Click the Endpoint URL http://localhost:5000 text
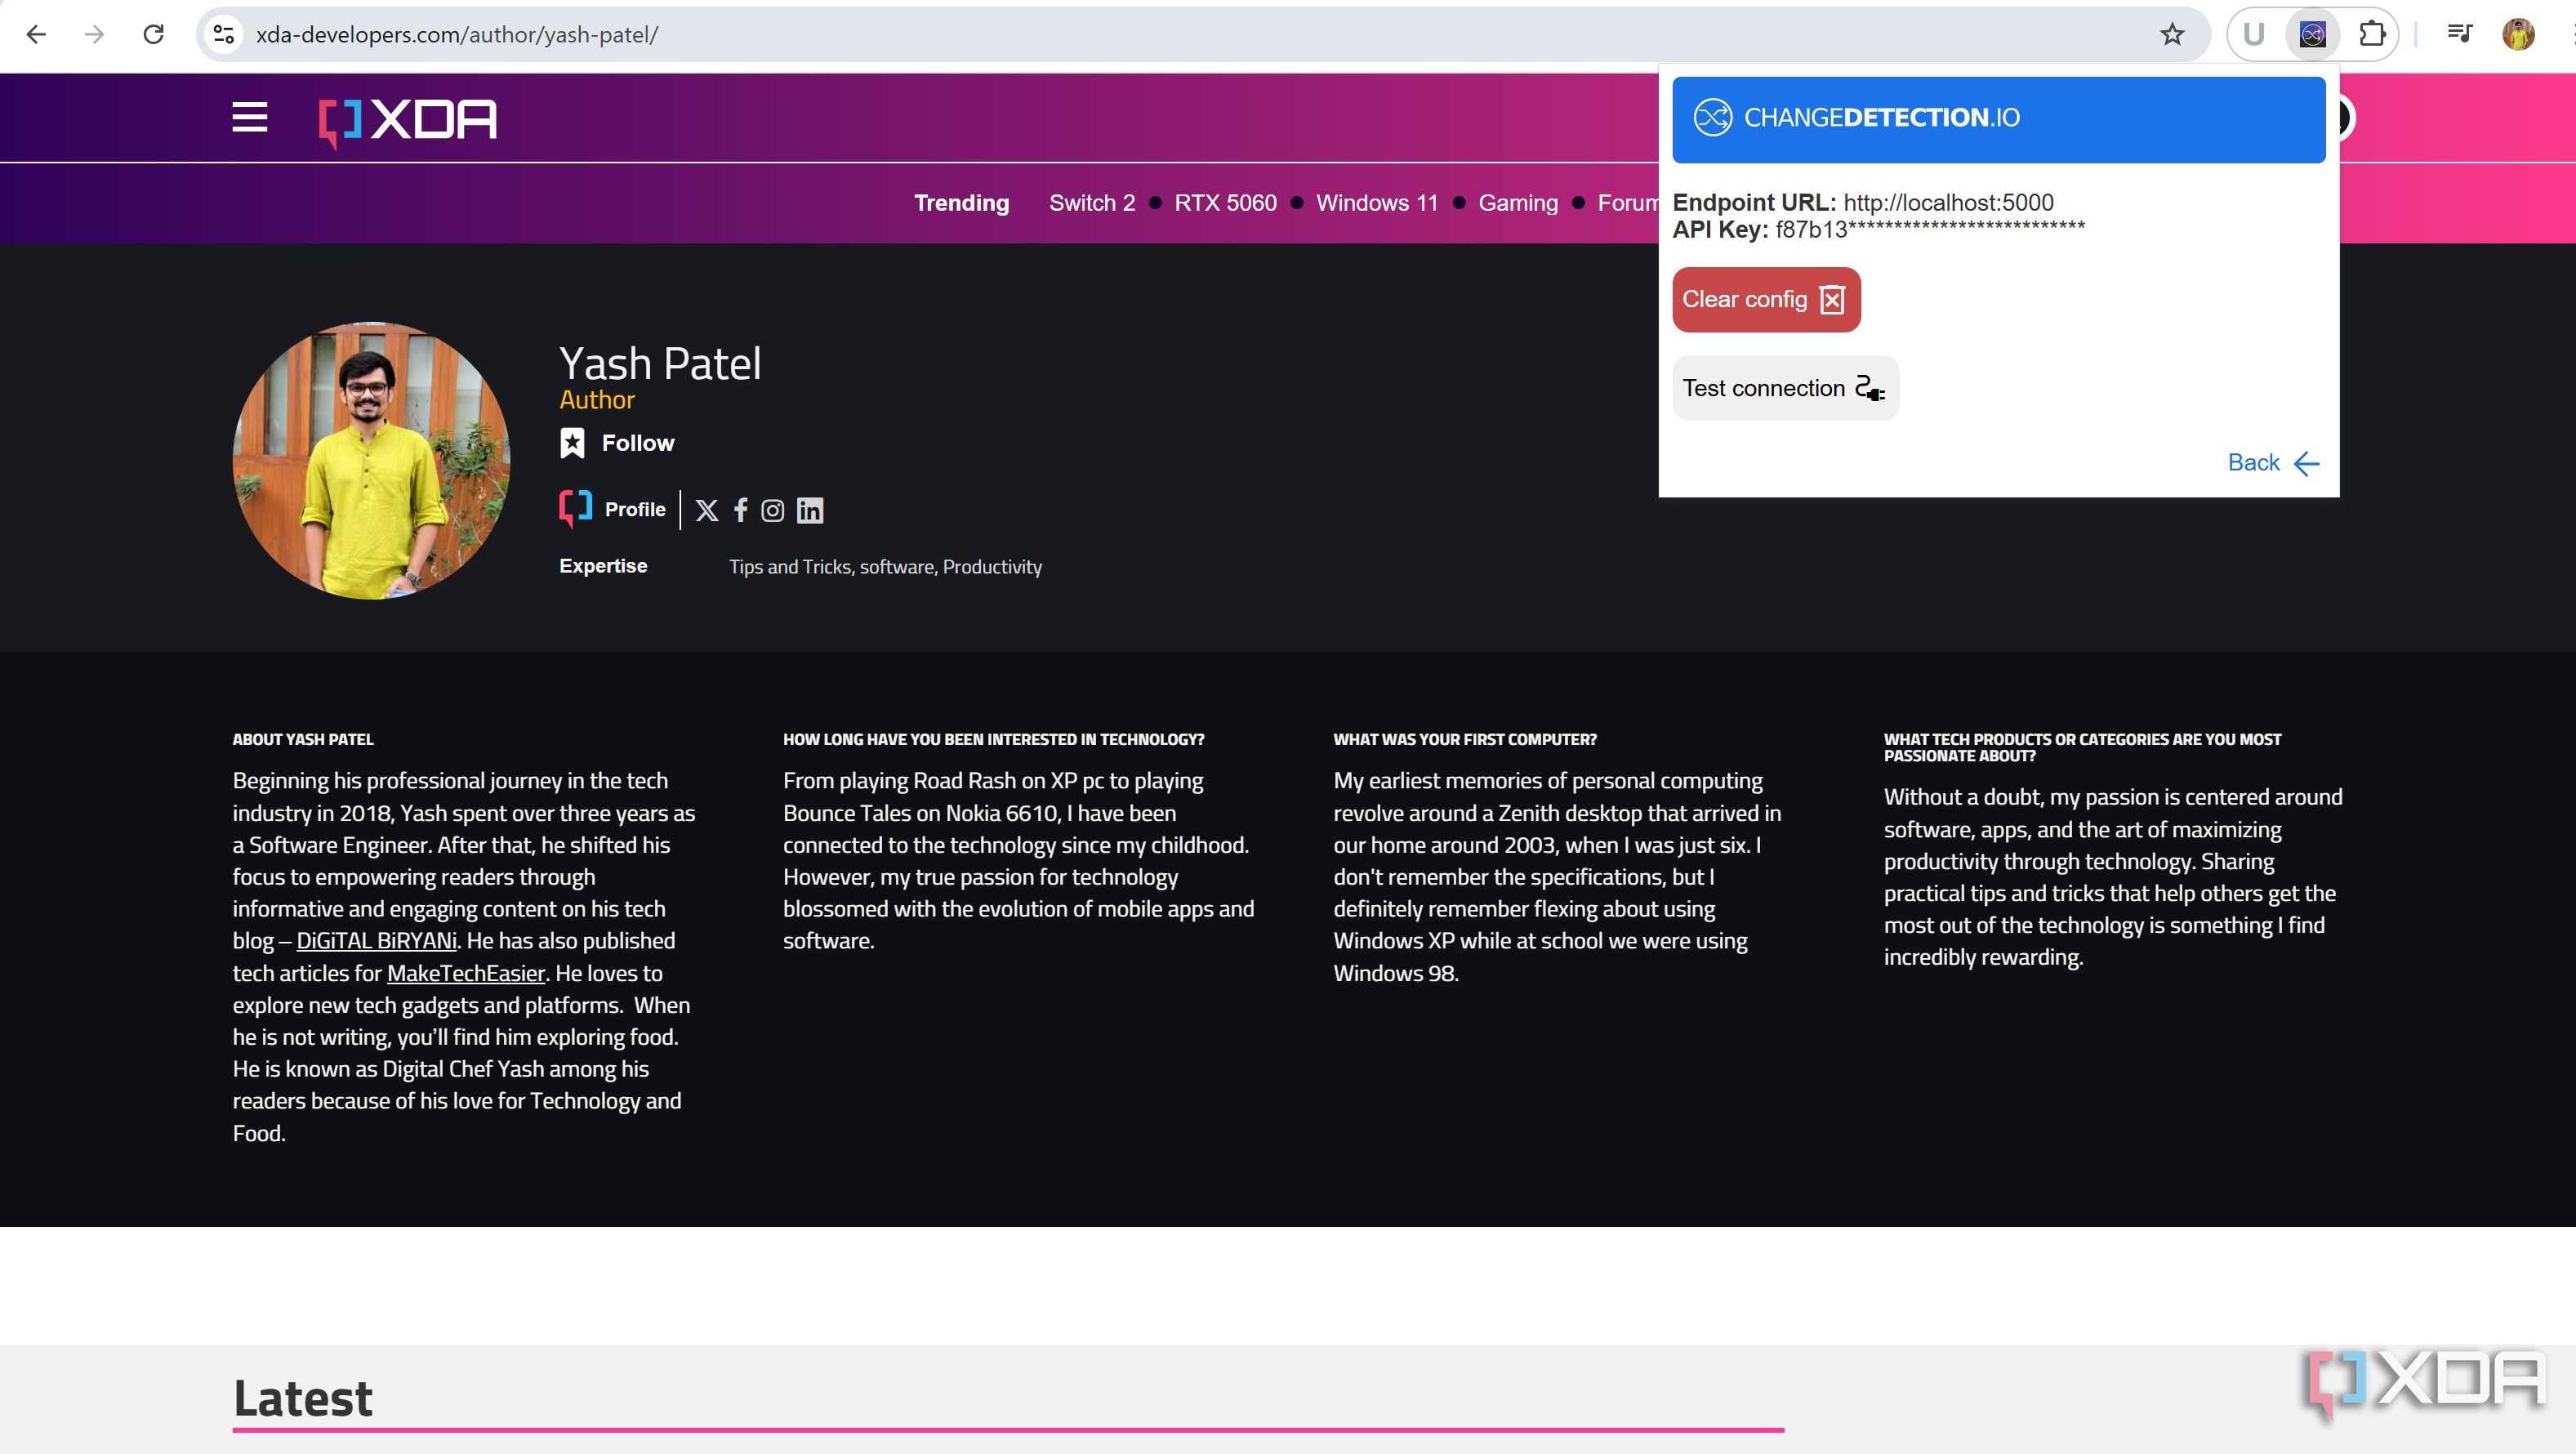The width and height of the screenshot is (2576, 1454). coord(1863,203)
